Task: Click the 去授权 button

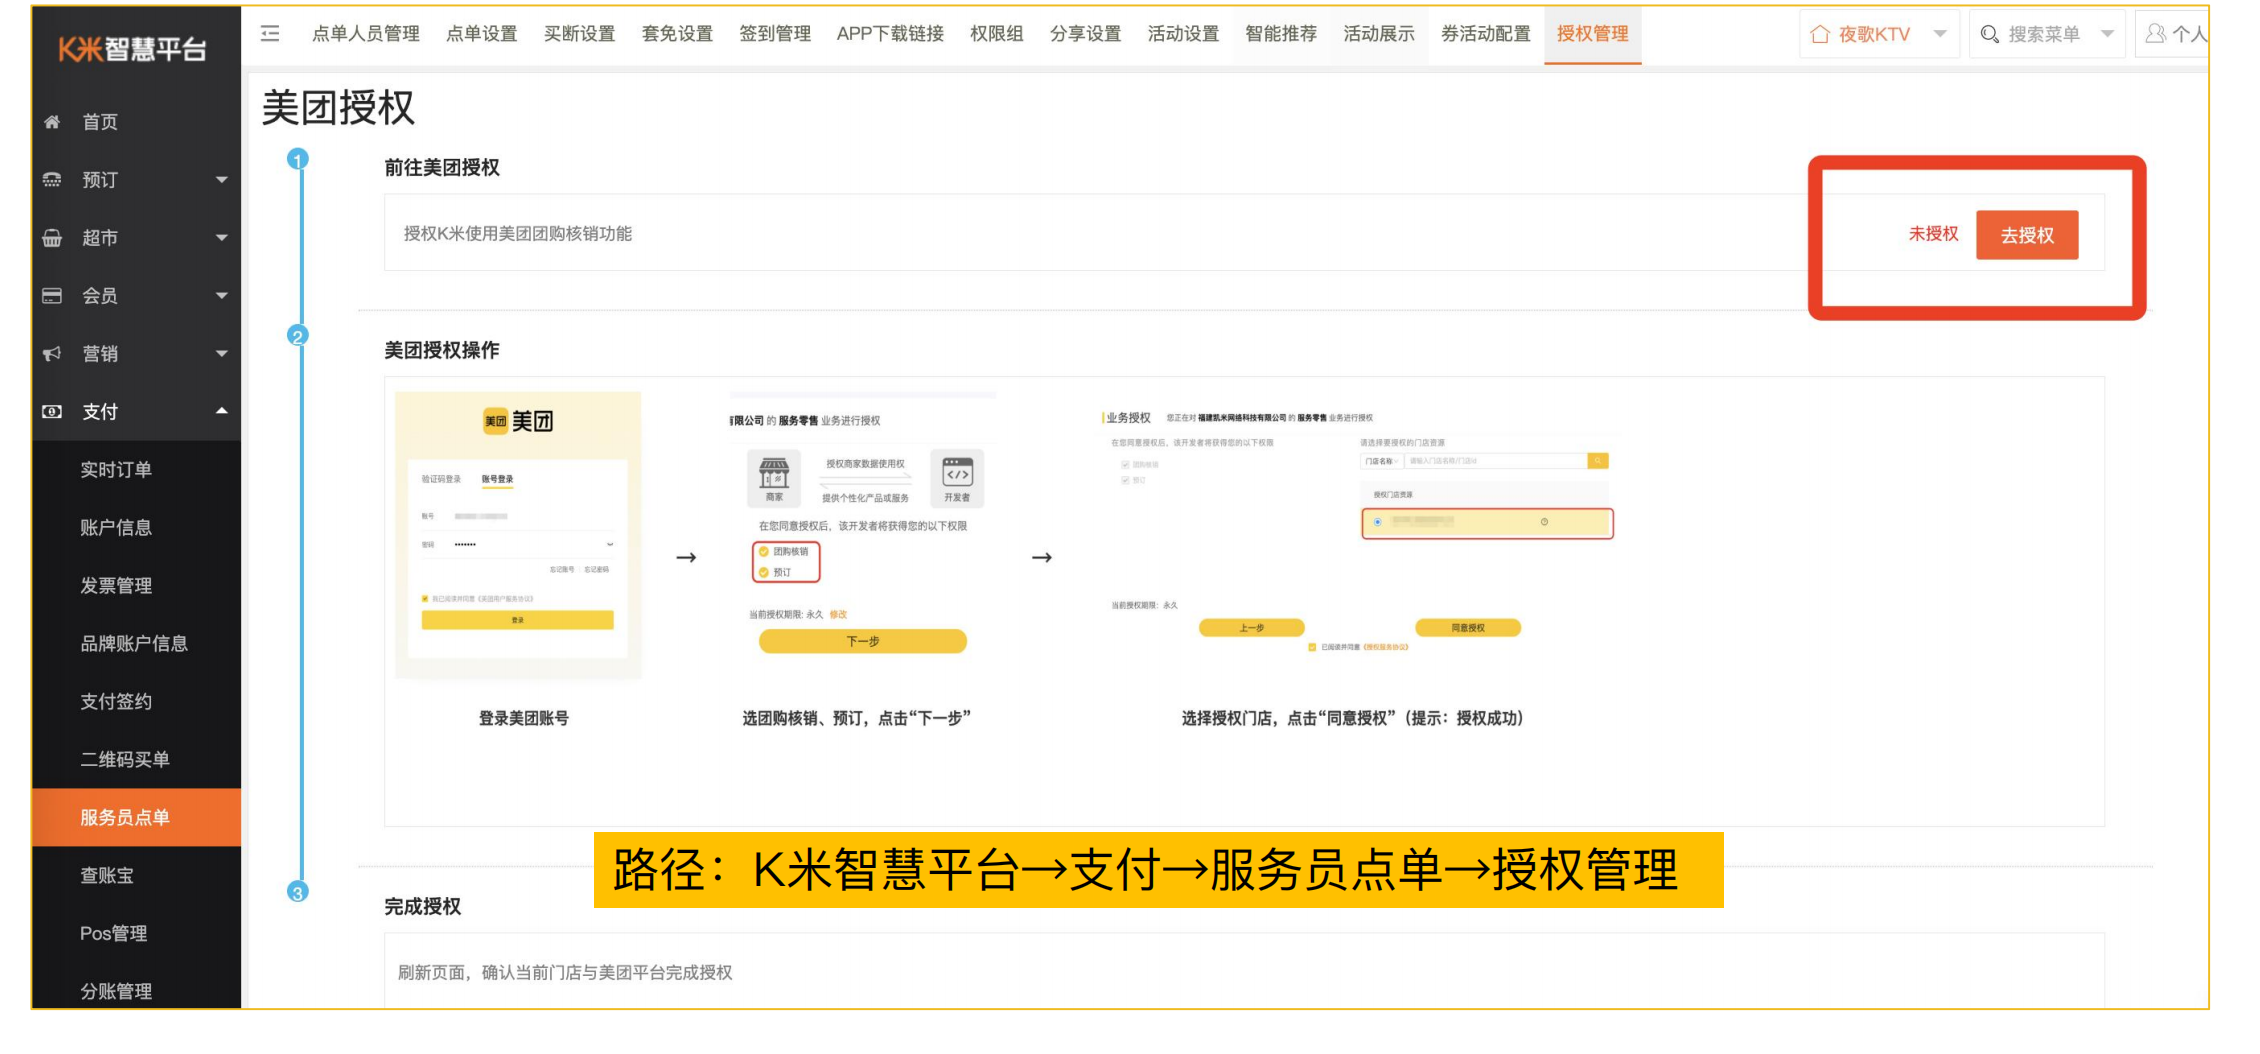Action: pos(2027,235)
